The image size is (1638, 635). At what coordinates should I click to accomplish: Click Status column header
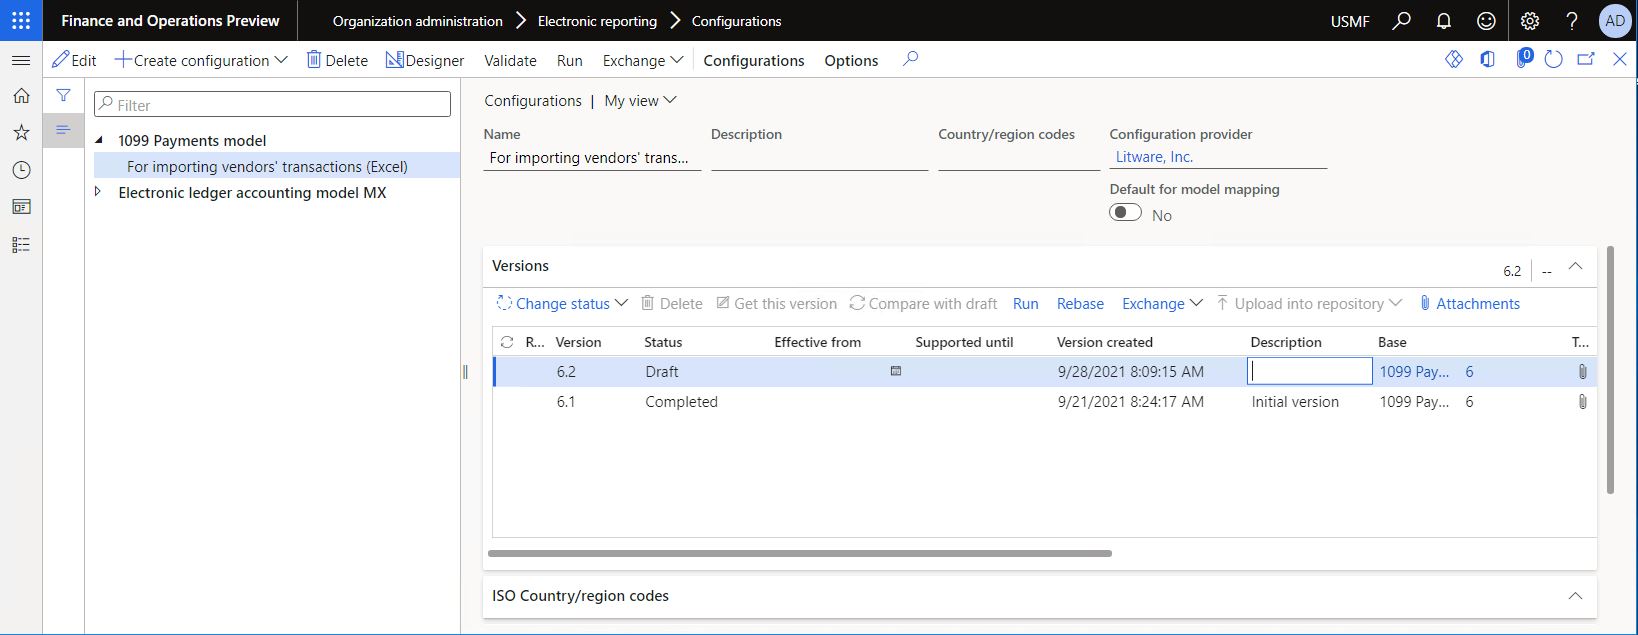663,342
